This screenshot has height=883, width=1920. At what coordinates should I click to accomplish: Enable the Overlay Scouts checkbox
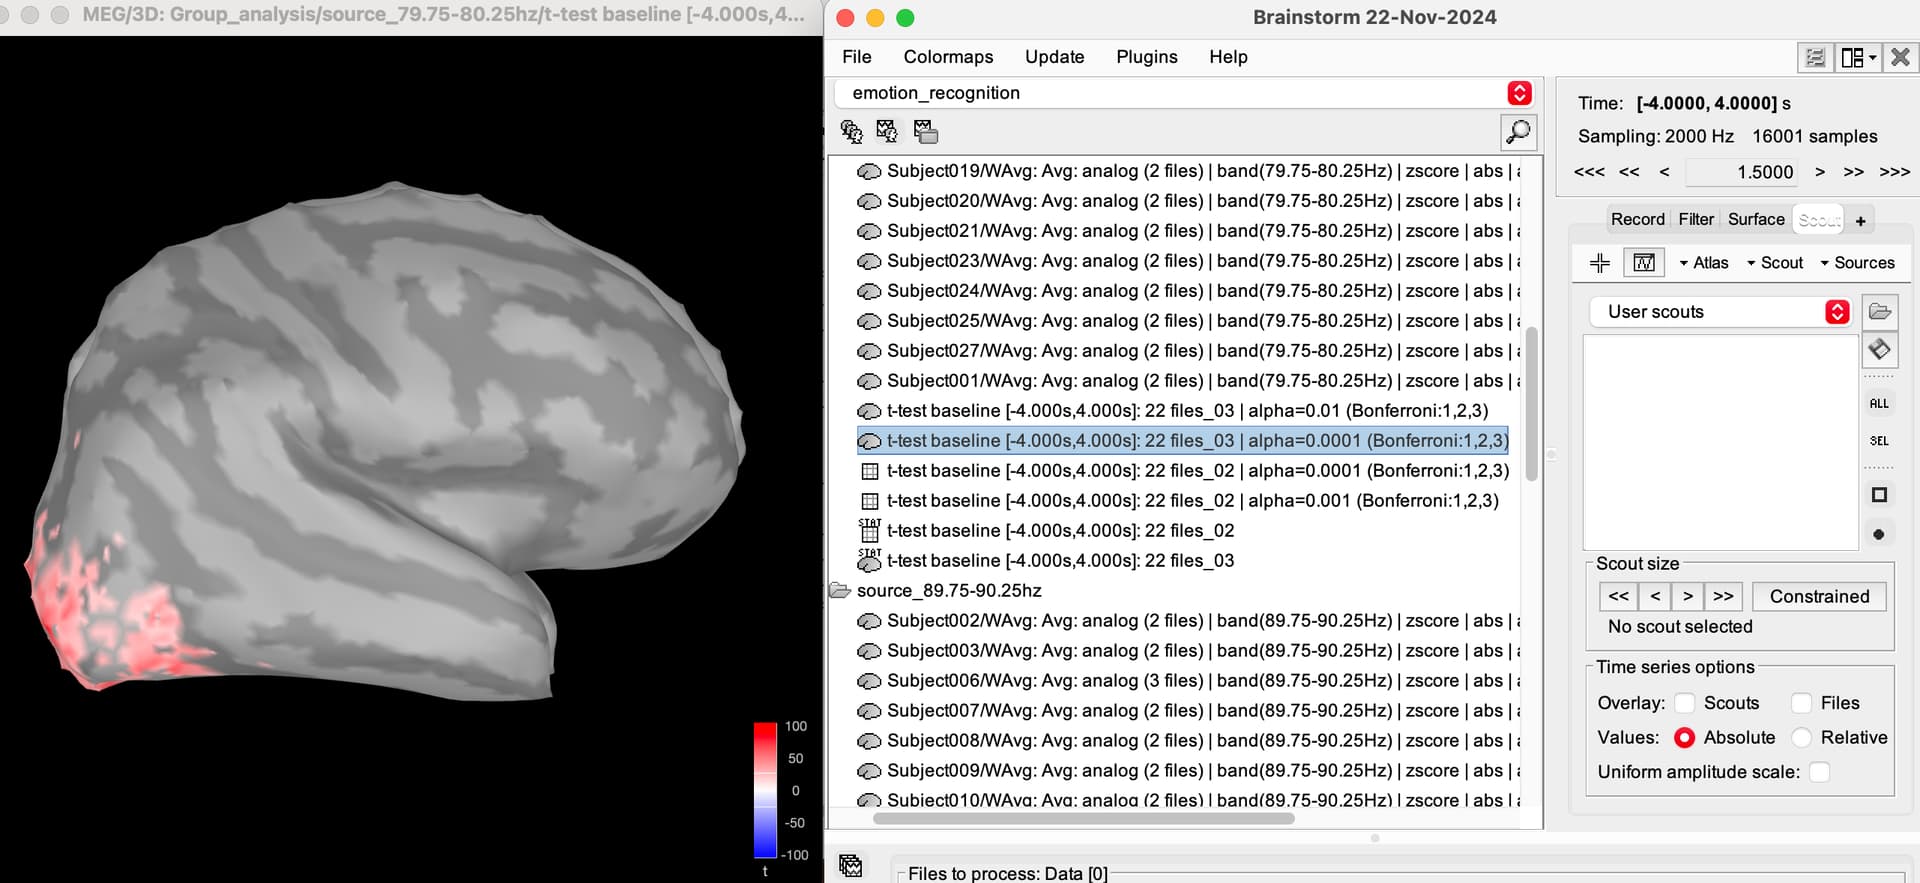click(x=1685, y=703)
